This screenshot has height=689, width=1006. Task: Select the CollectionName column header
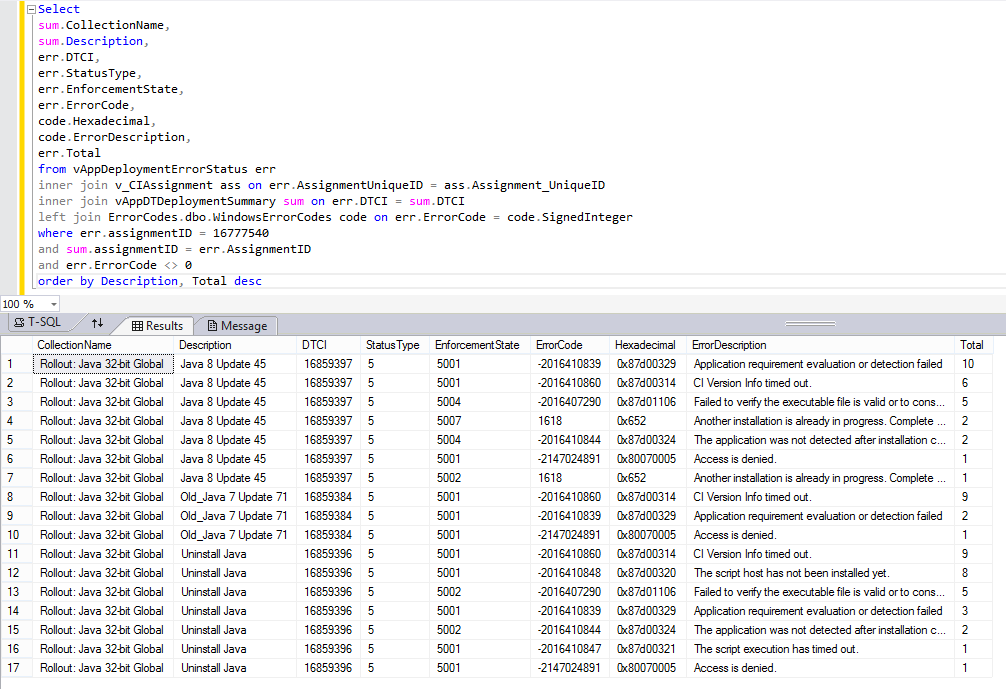(x=74, y=345)
